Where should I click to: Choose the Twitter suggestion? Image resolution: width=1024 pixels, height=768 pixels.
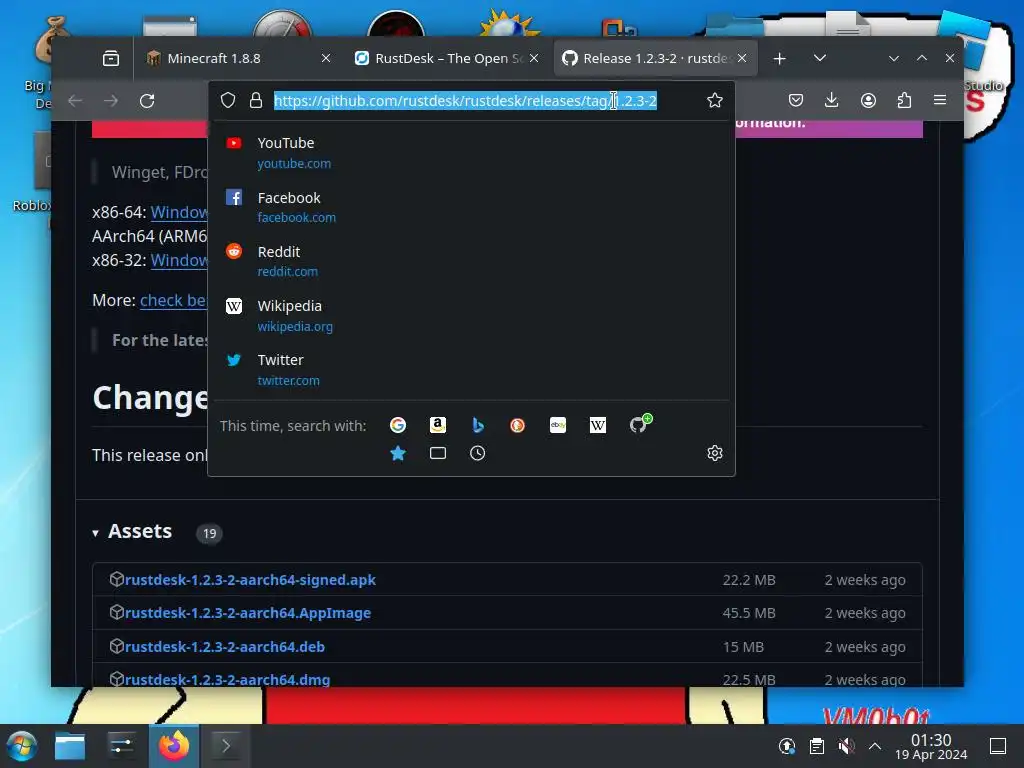click(x=472, y=370)
